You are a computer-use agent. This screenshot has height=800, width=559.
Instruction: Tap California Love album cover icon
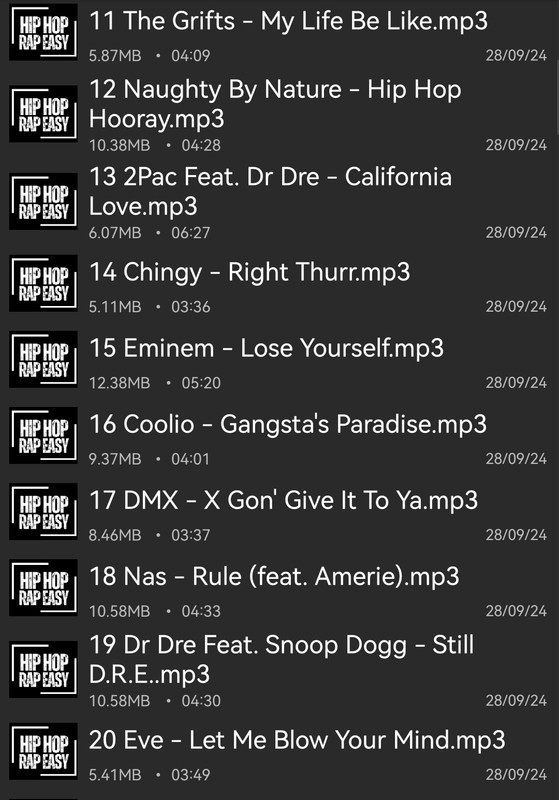pos(43,201)
